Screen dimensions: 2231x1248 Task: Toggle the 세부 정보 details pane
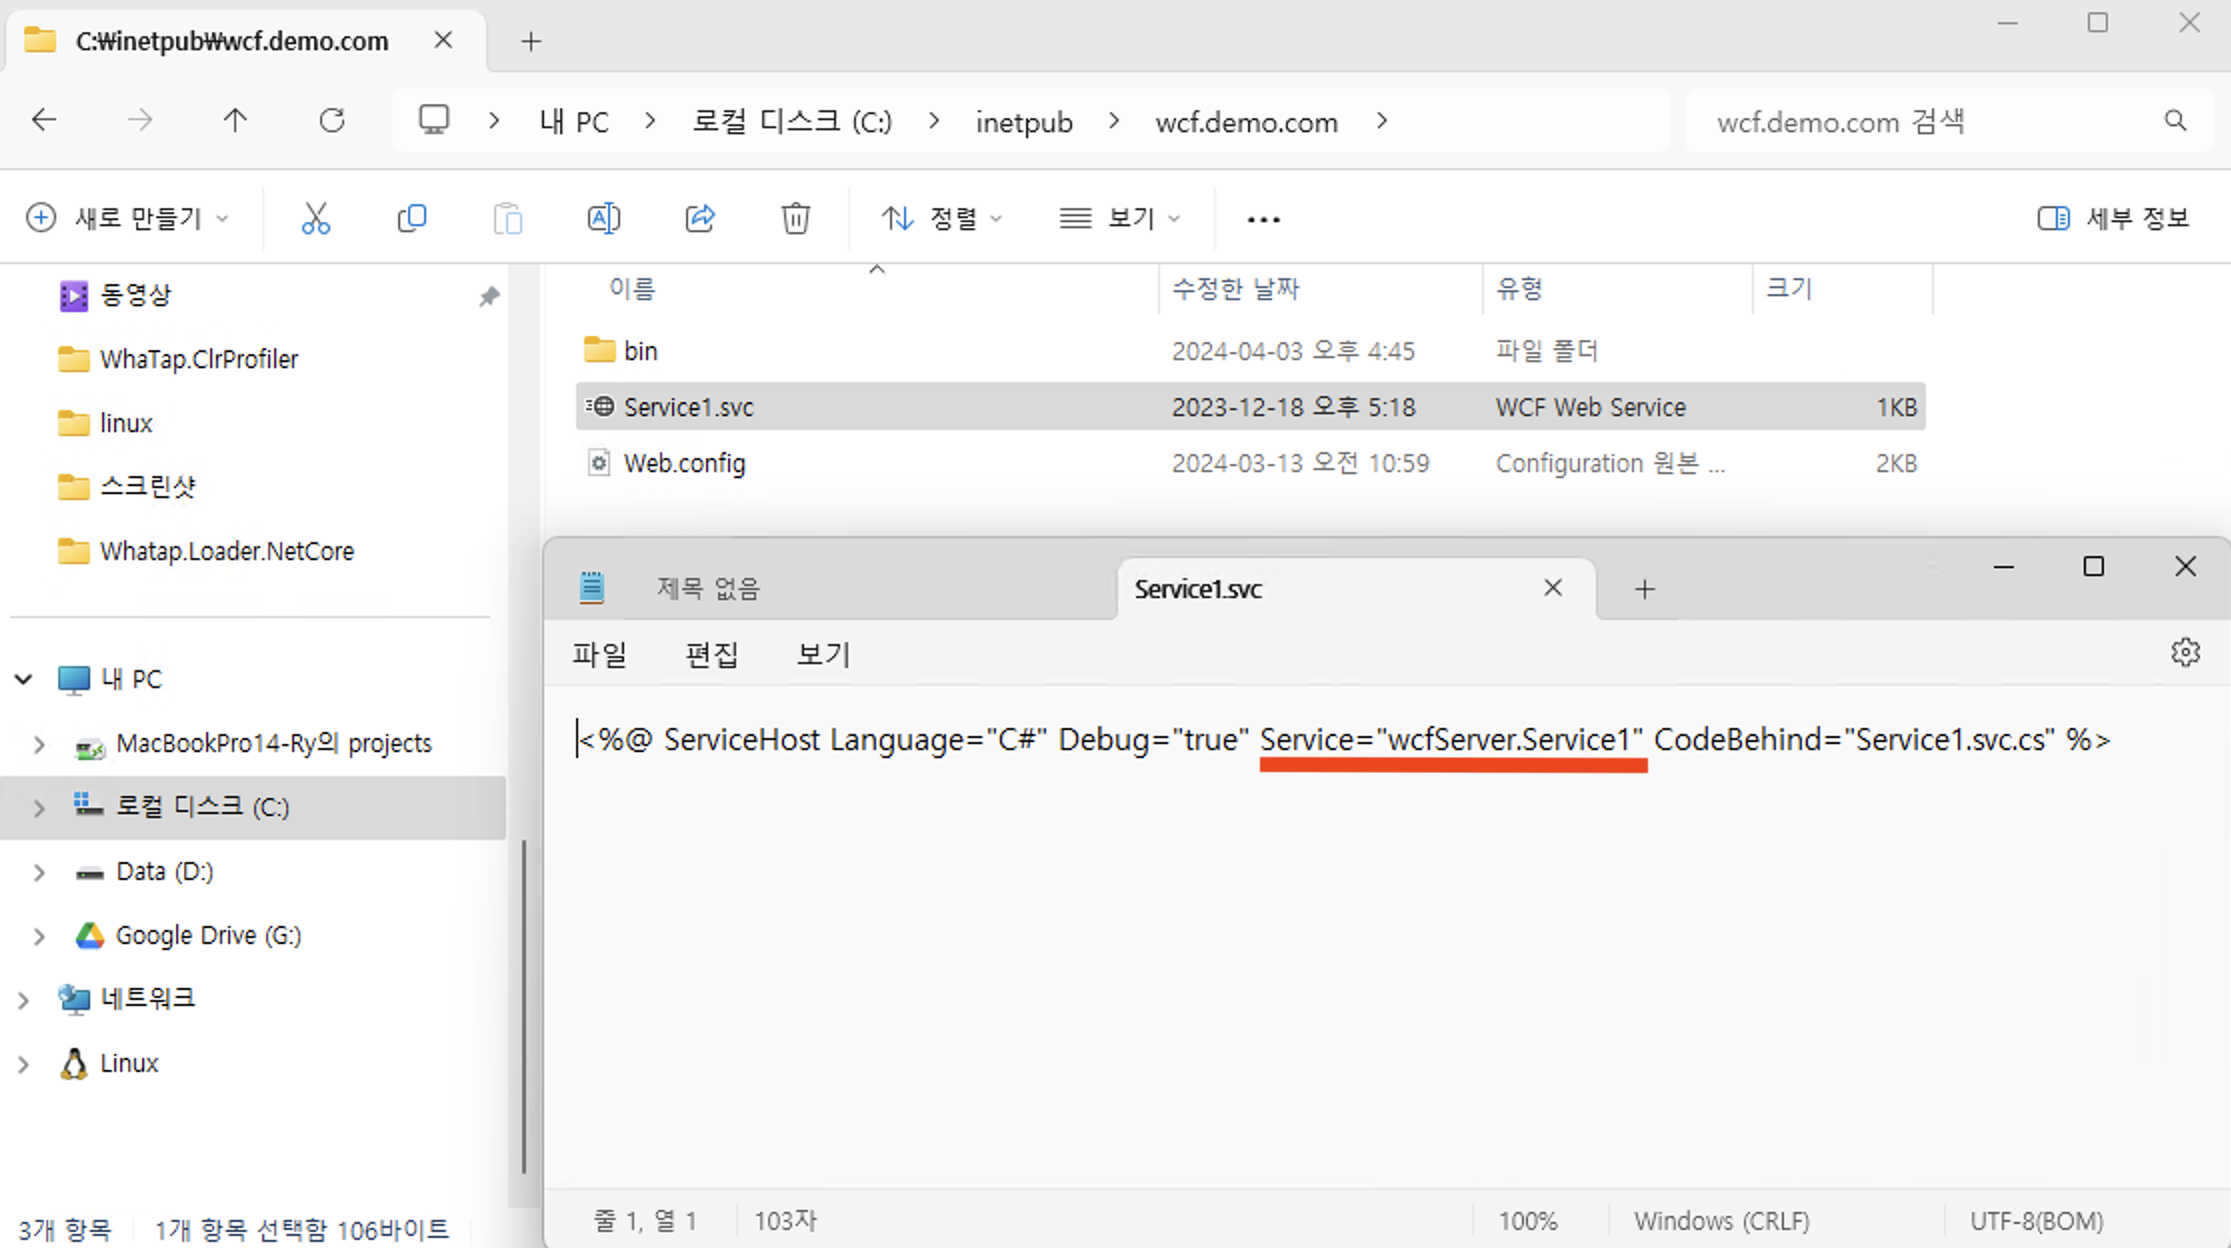pos(2113,218)
